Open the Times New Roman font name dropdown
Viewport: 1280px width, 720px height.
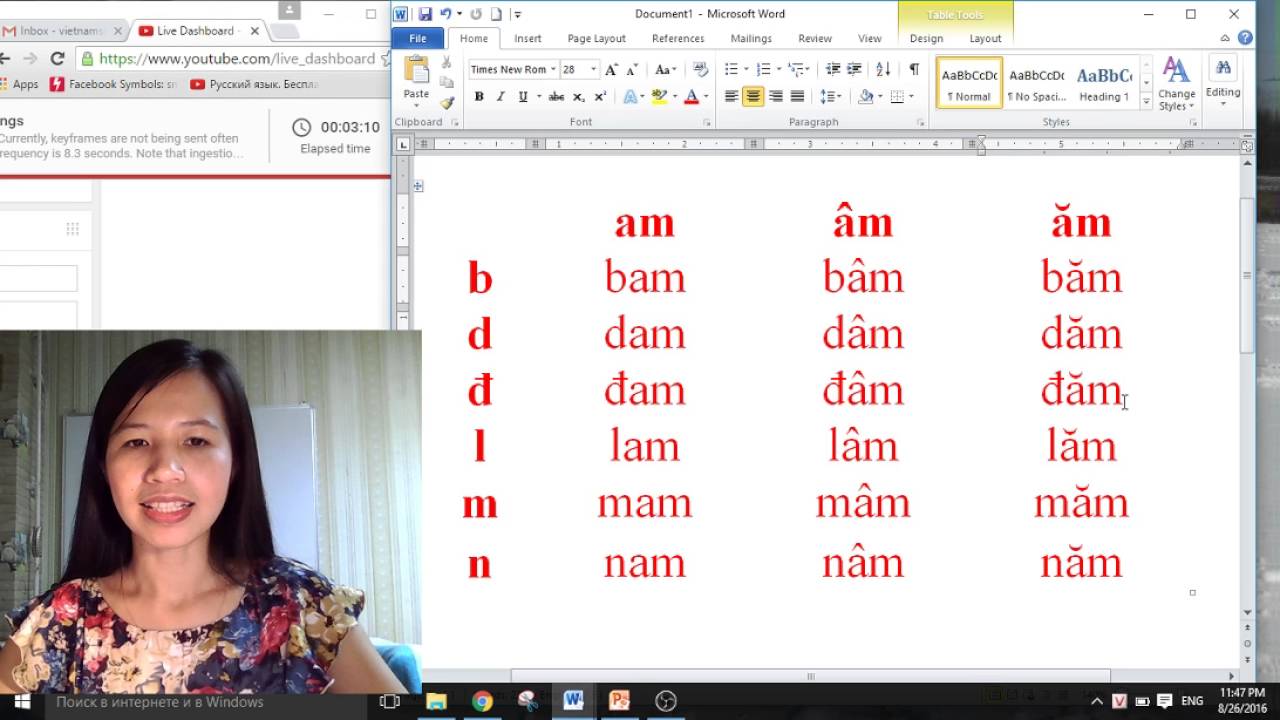pos(553,69)
